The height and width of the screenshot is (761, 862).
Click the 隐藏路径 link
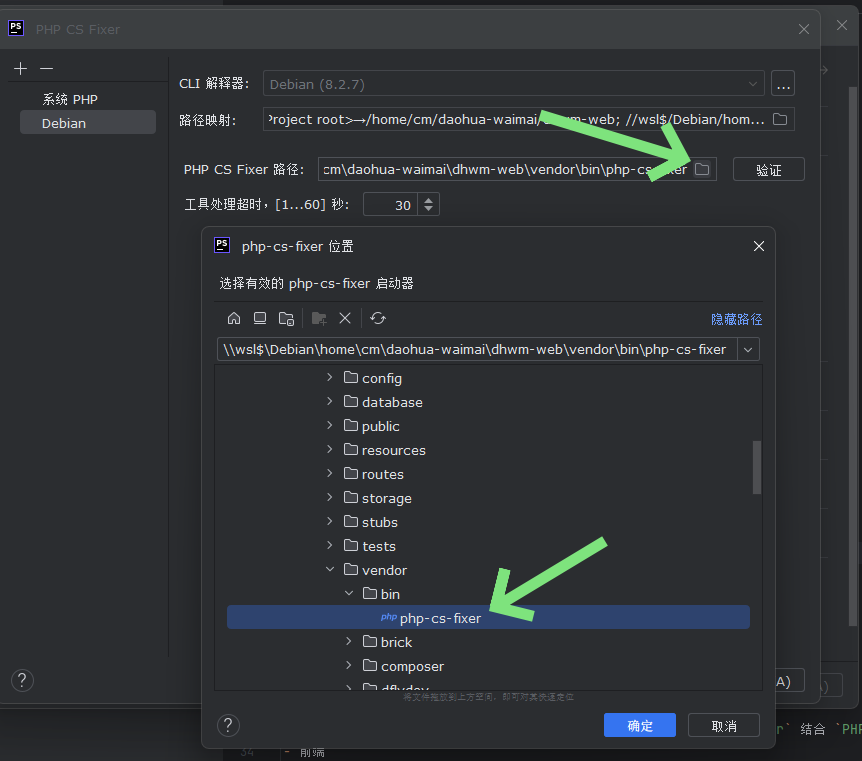click(737, 319)
